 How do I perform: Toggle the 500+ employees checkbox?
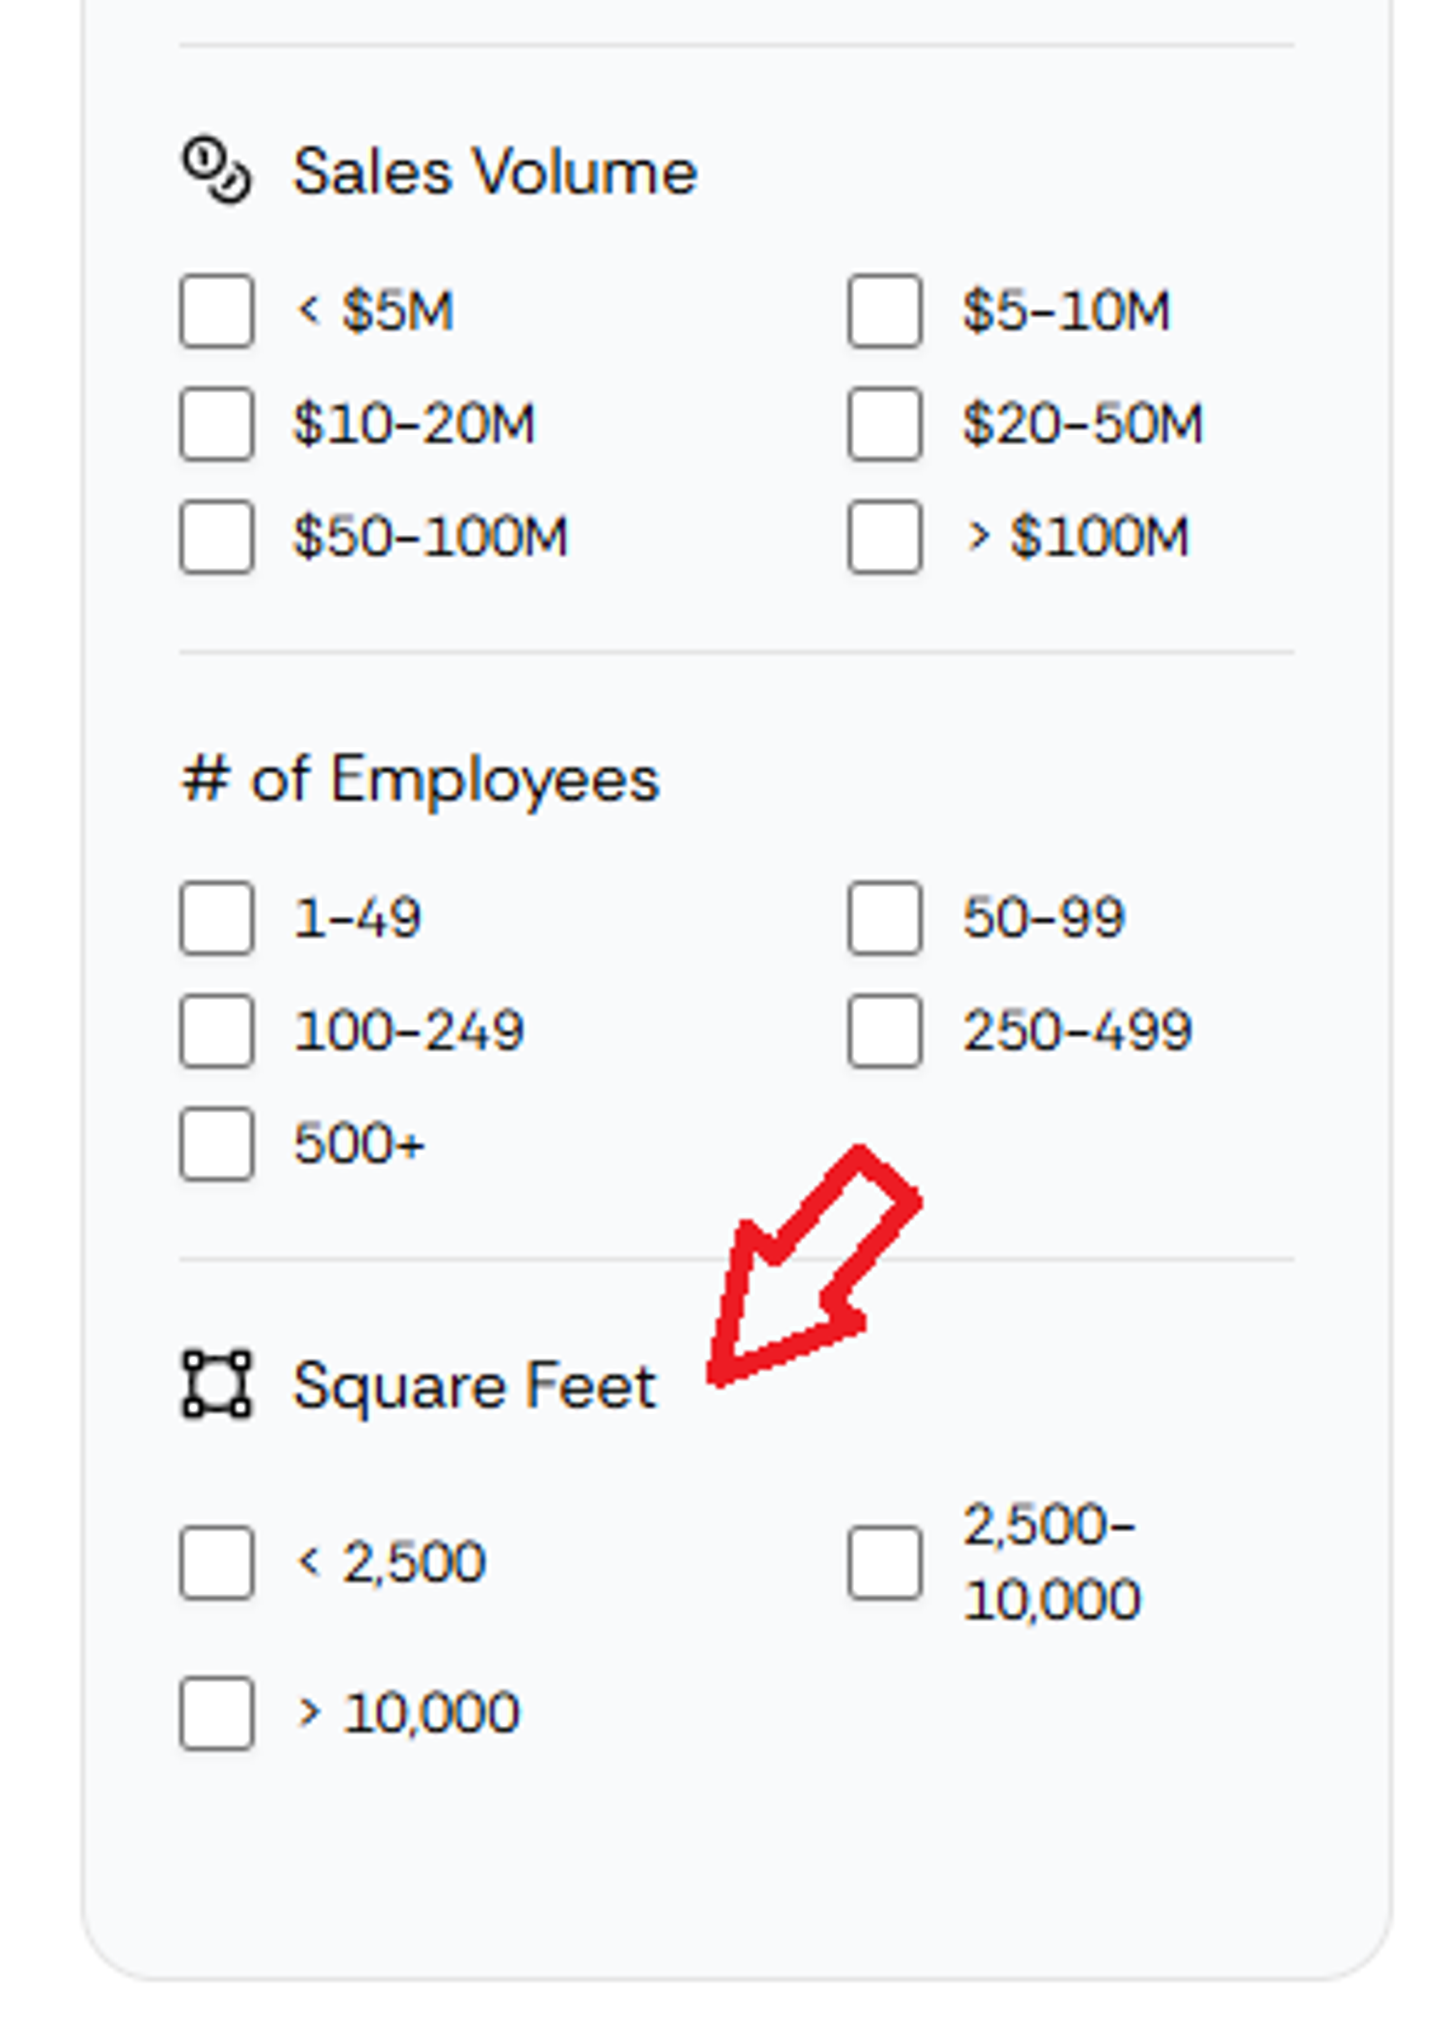tap(216, 1144)
